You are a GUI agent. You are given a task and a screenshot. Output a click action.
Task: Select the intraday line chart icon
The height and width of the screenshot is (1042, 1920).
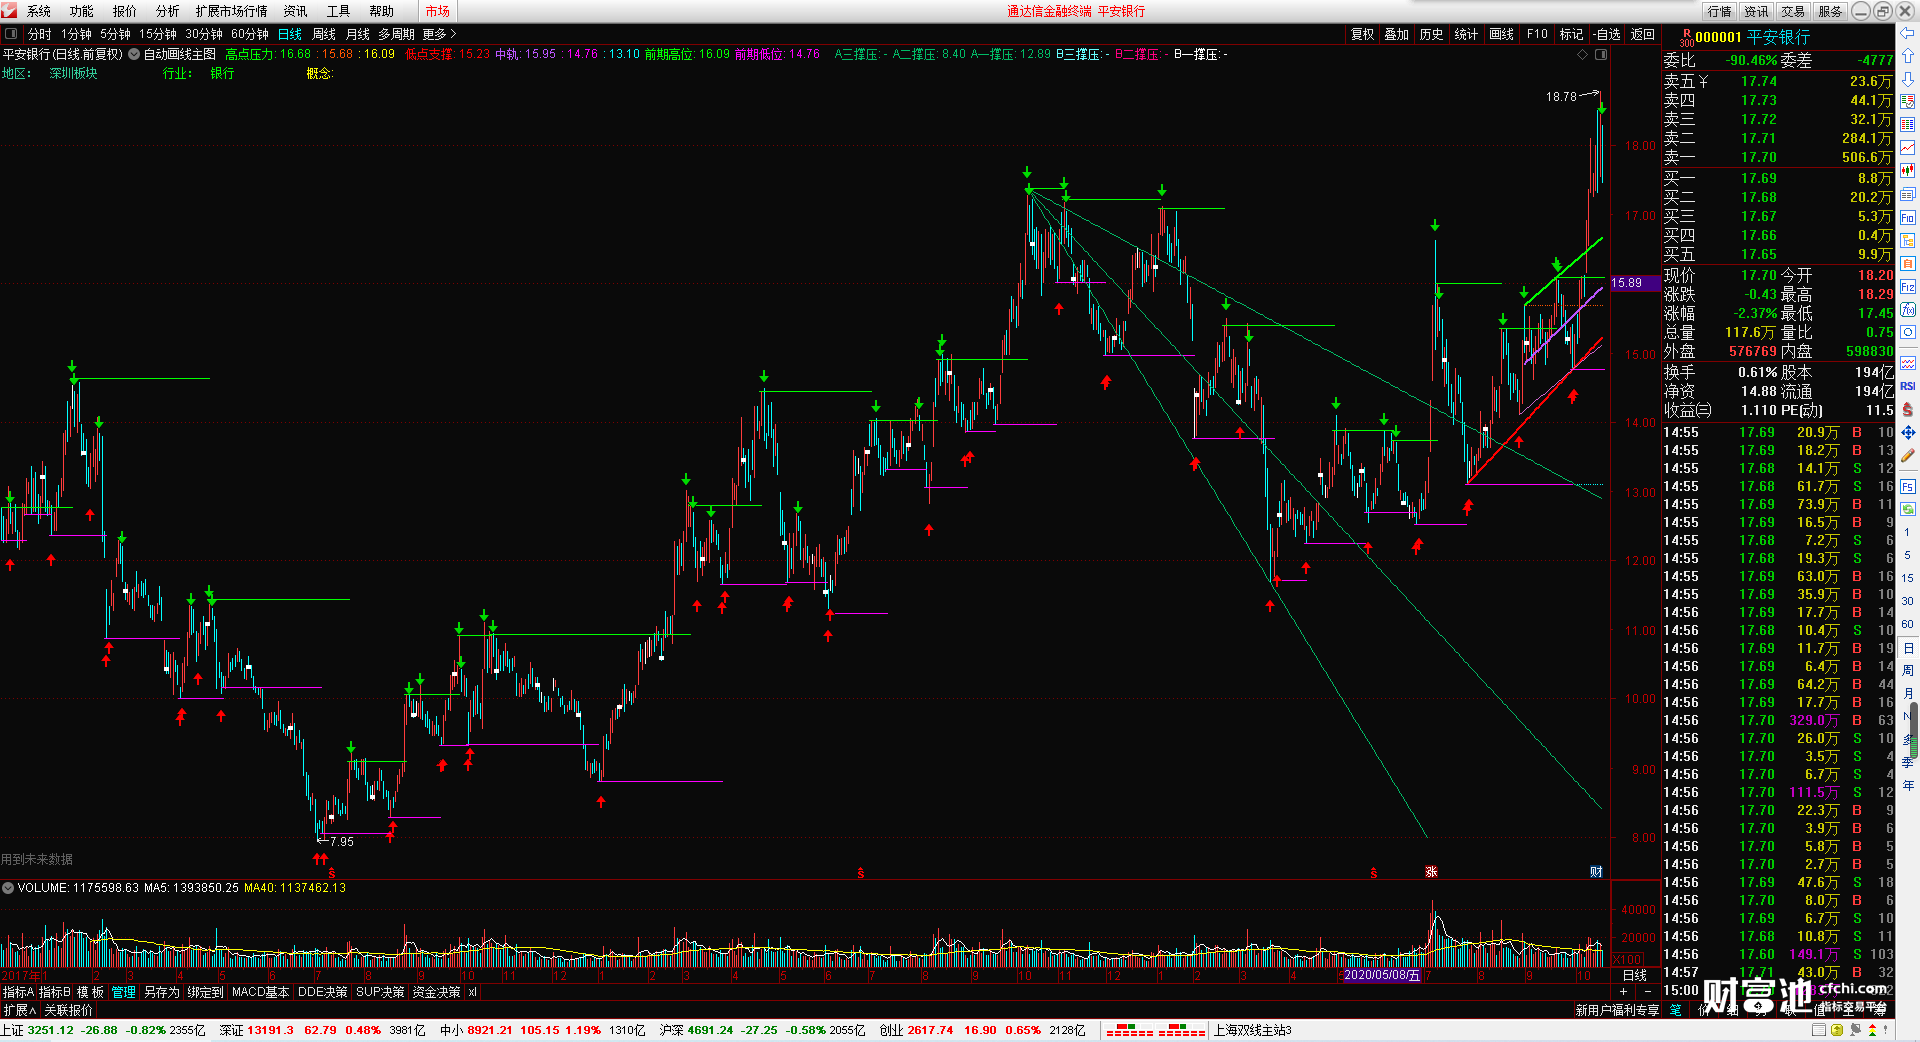click(1908, 148)
